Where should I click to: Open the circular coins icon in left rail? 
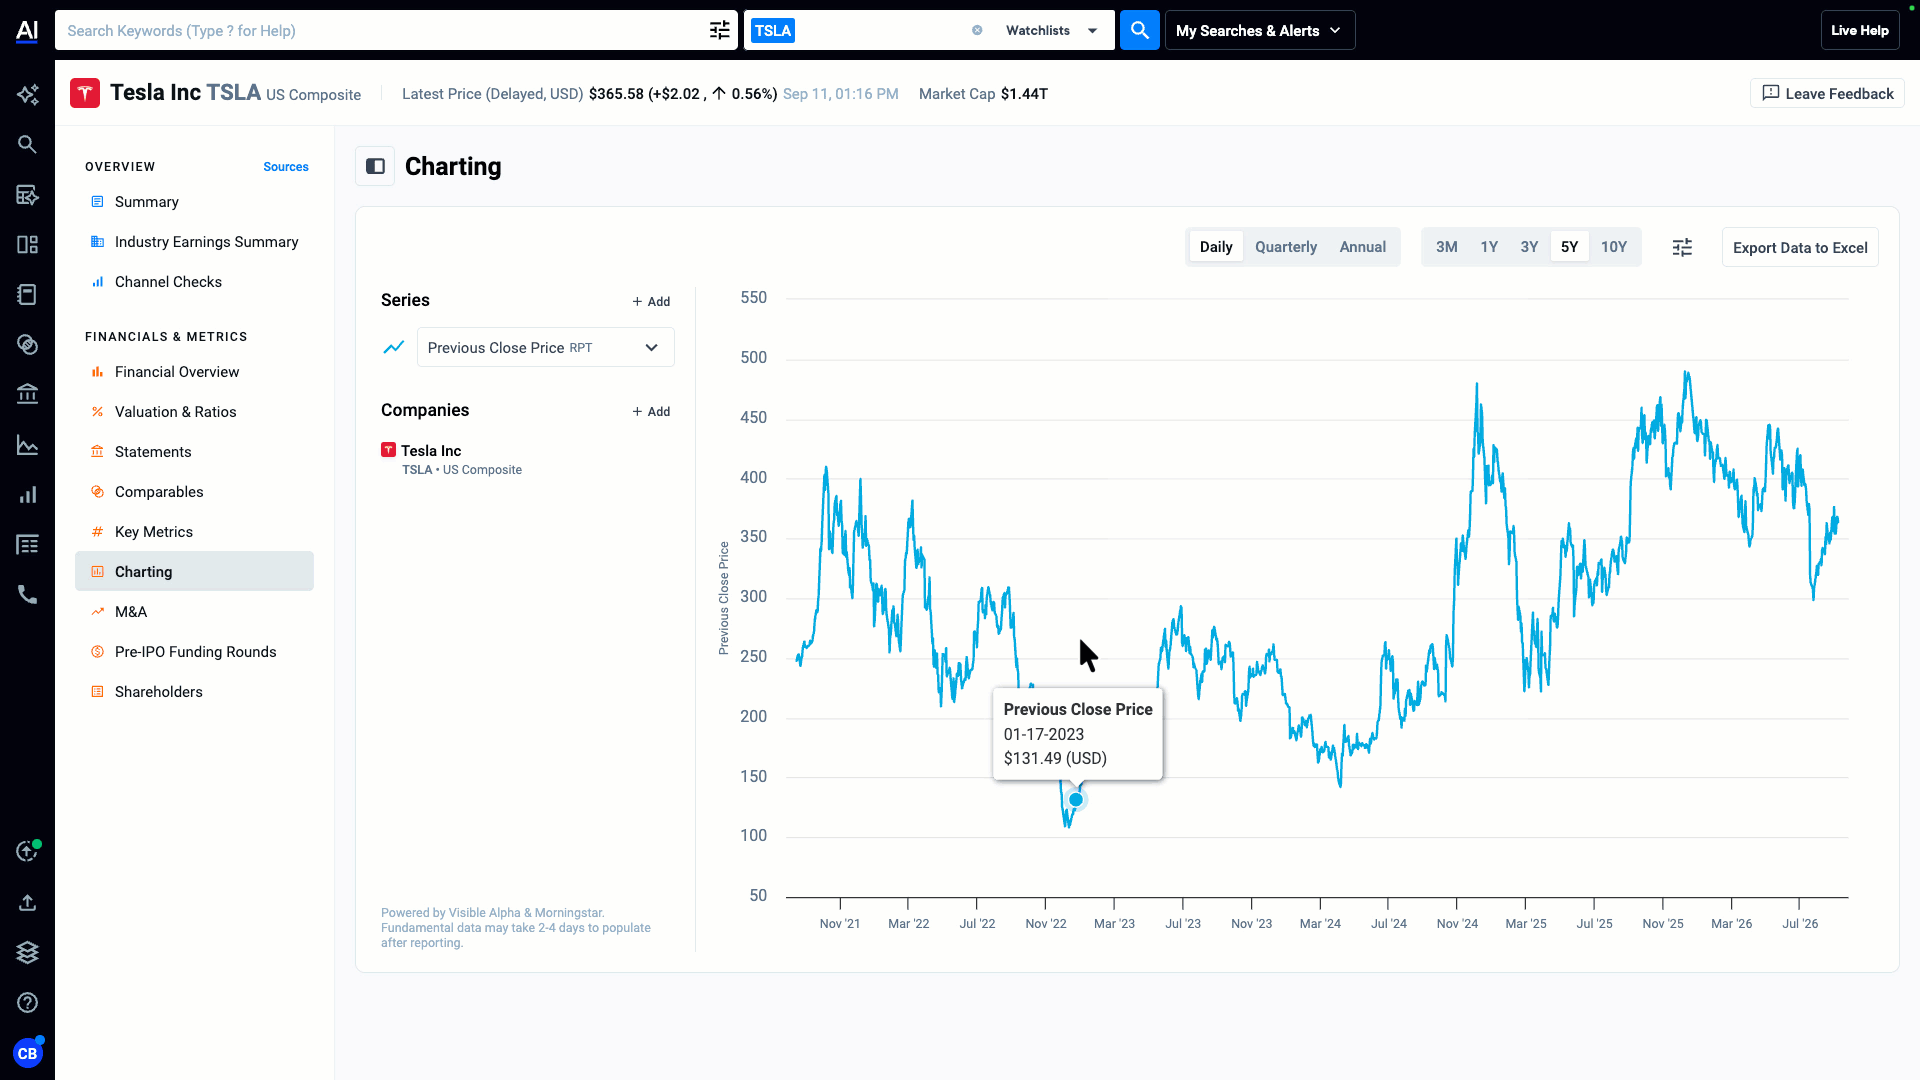point(27,345)
